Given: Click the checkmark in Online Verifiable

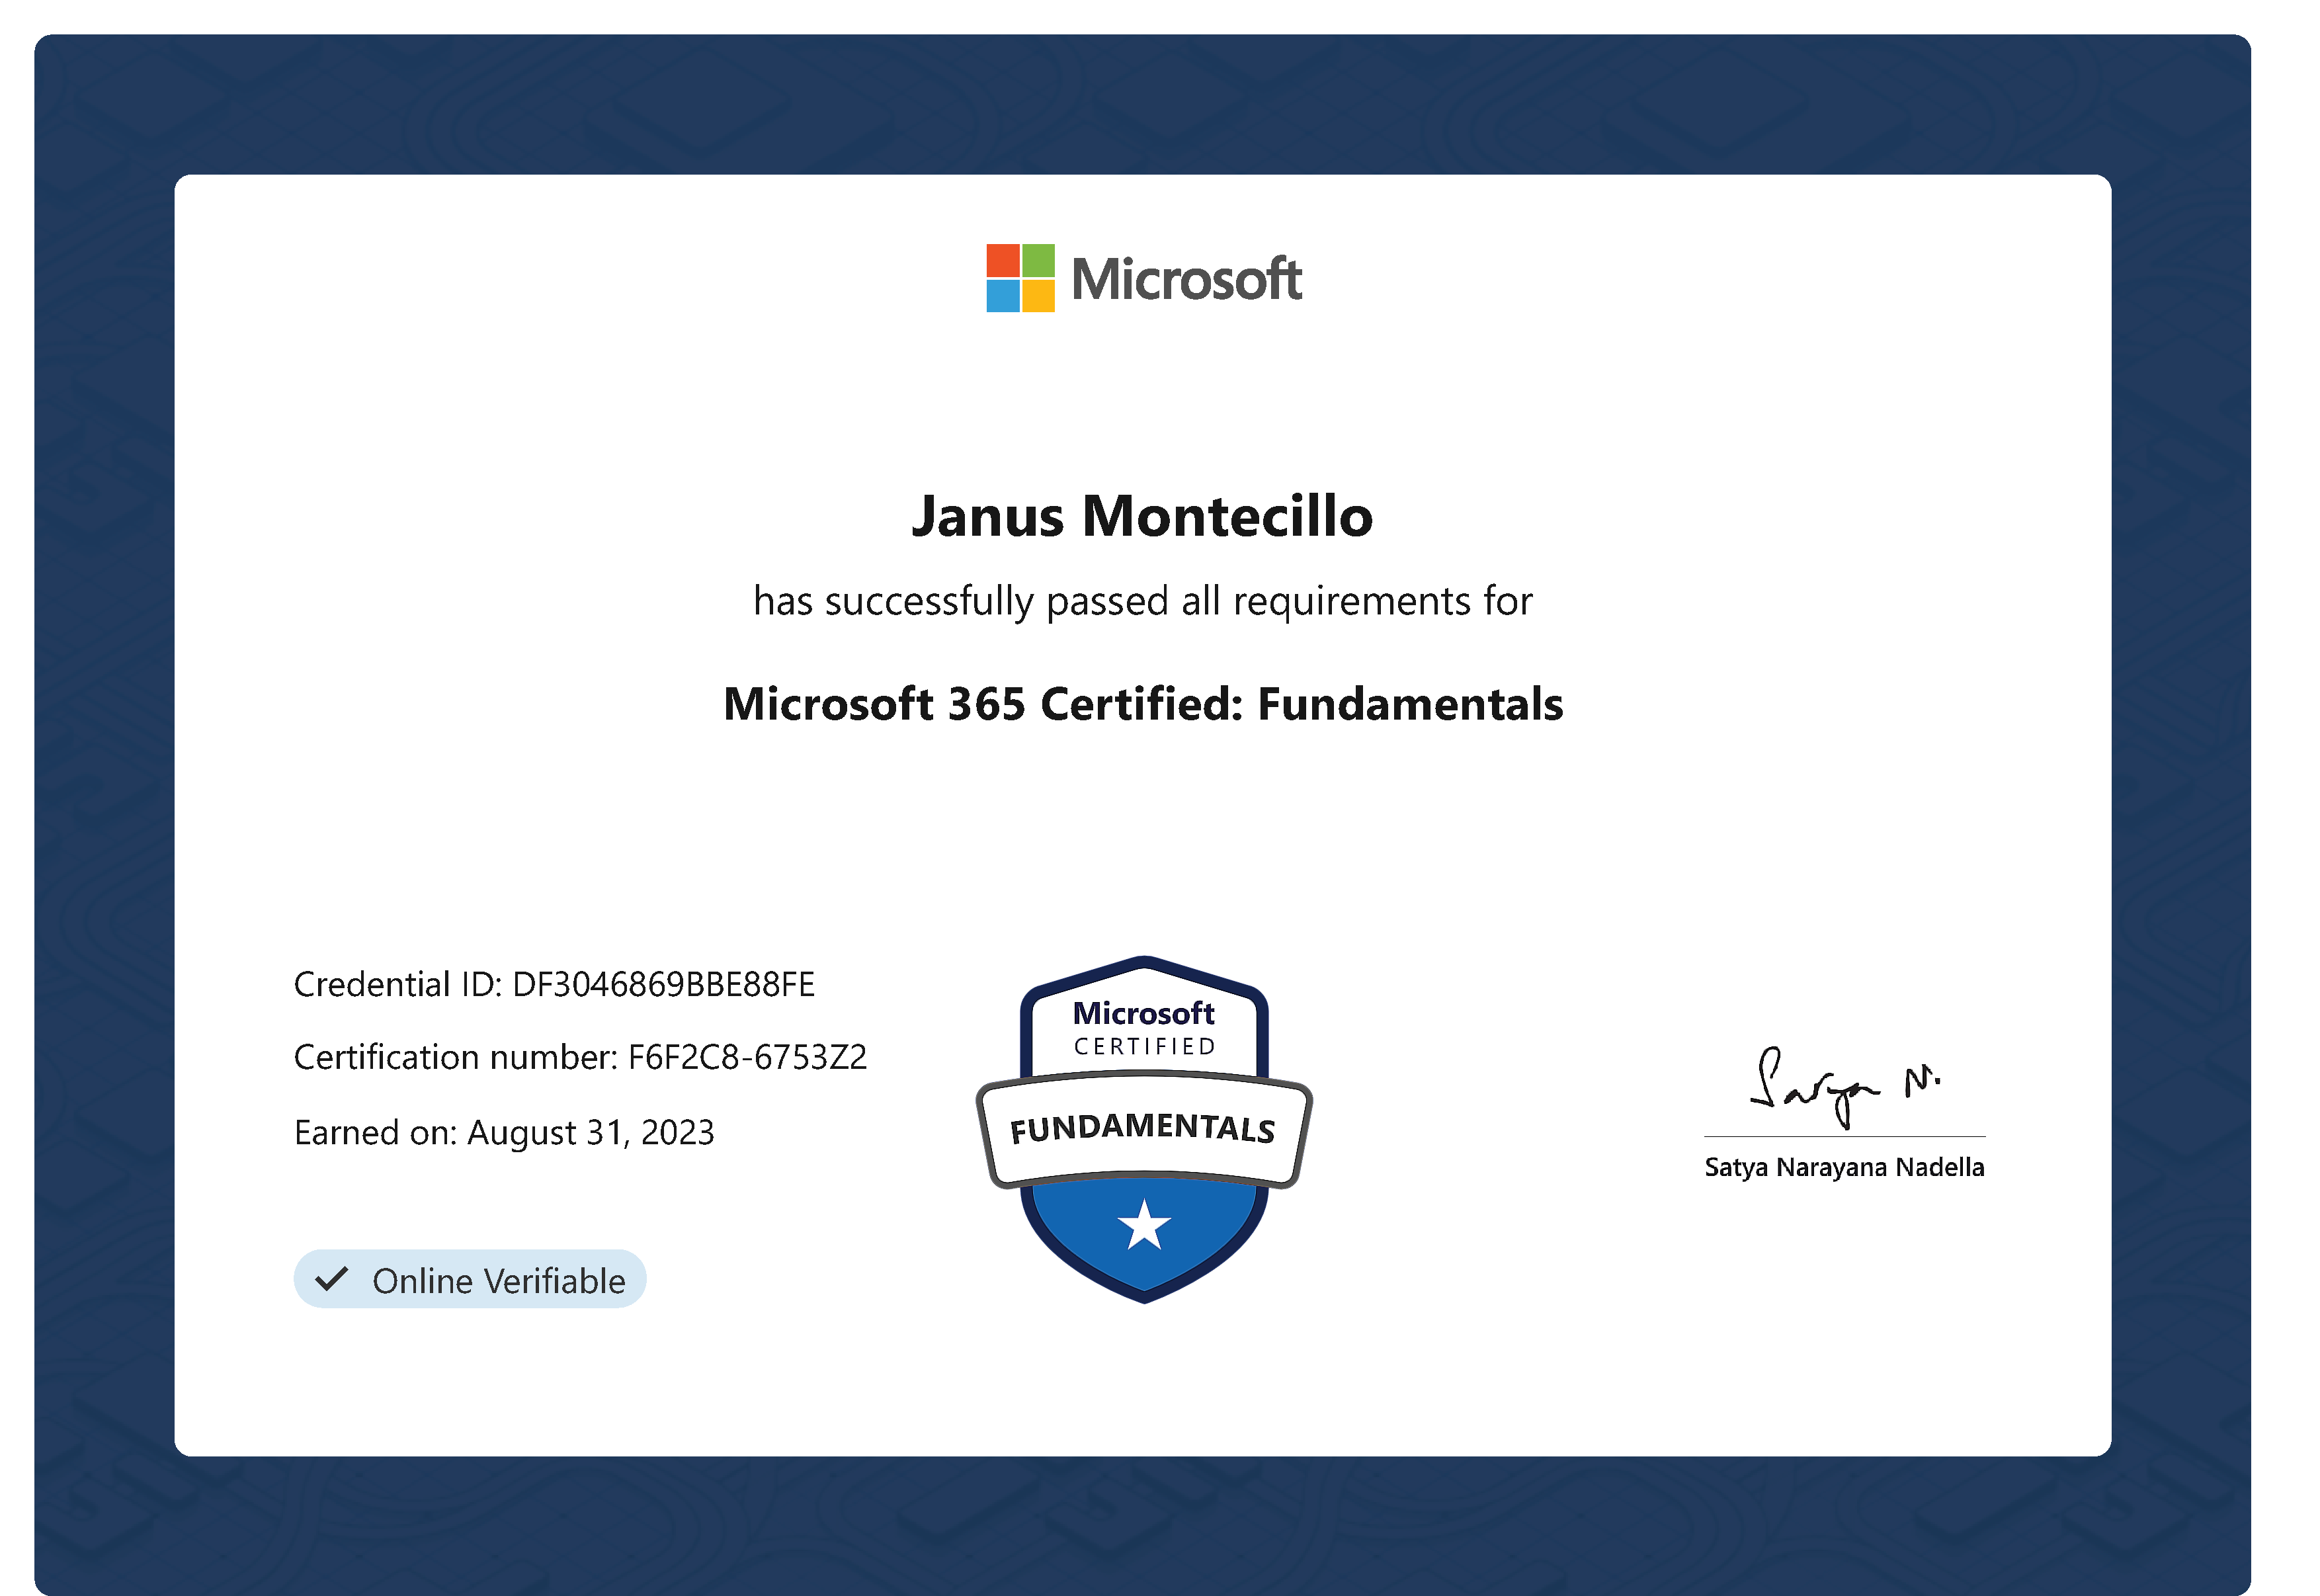Looking at the screenshot, I should tap(331, 1279).
